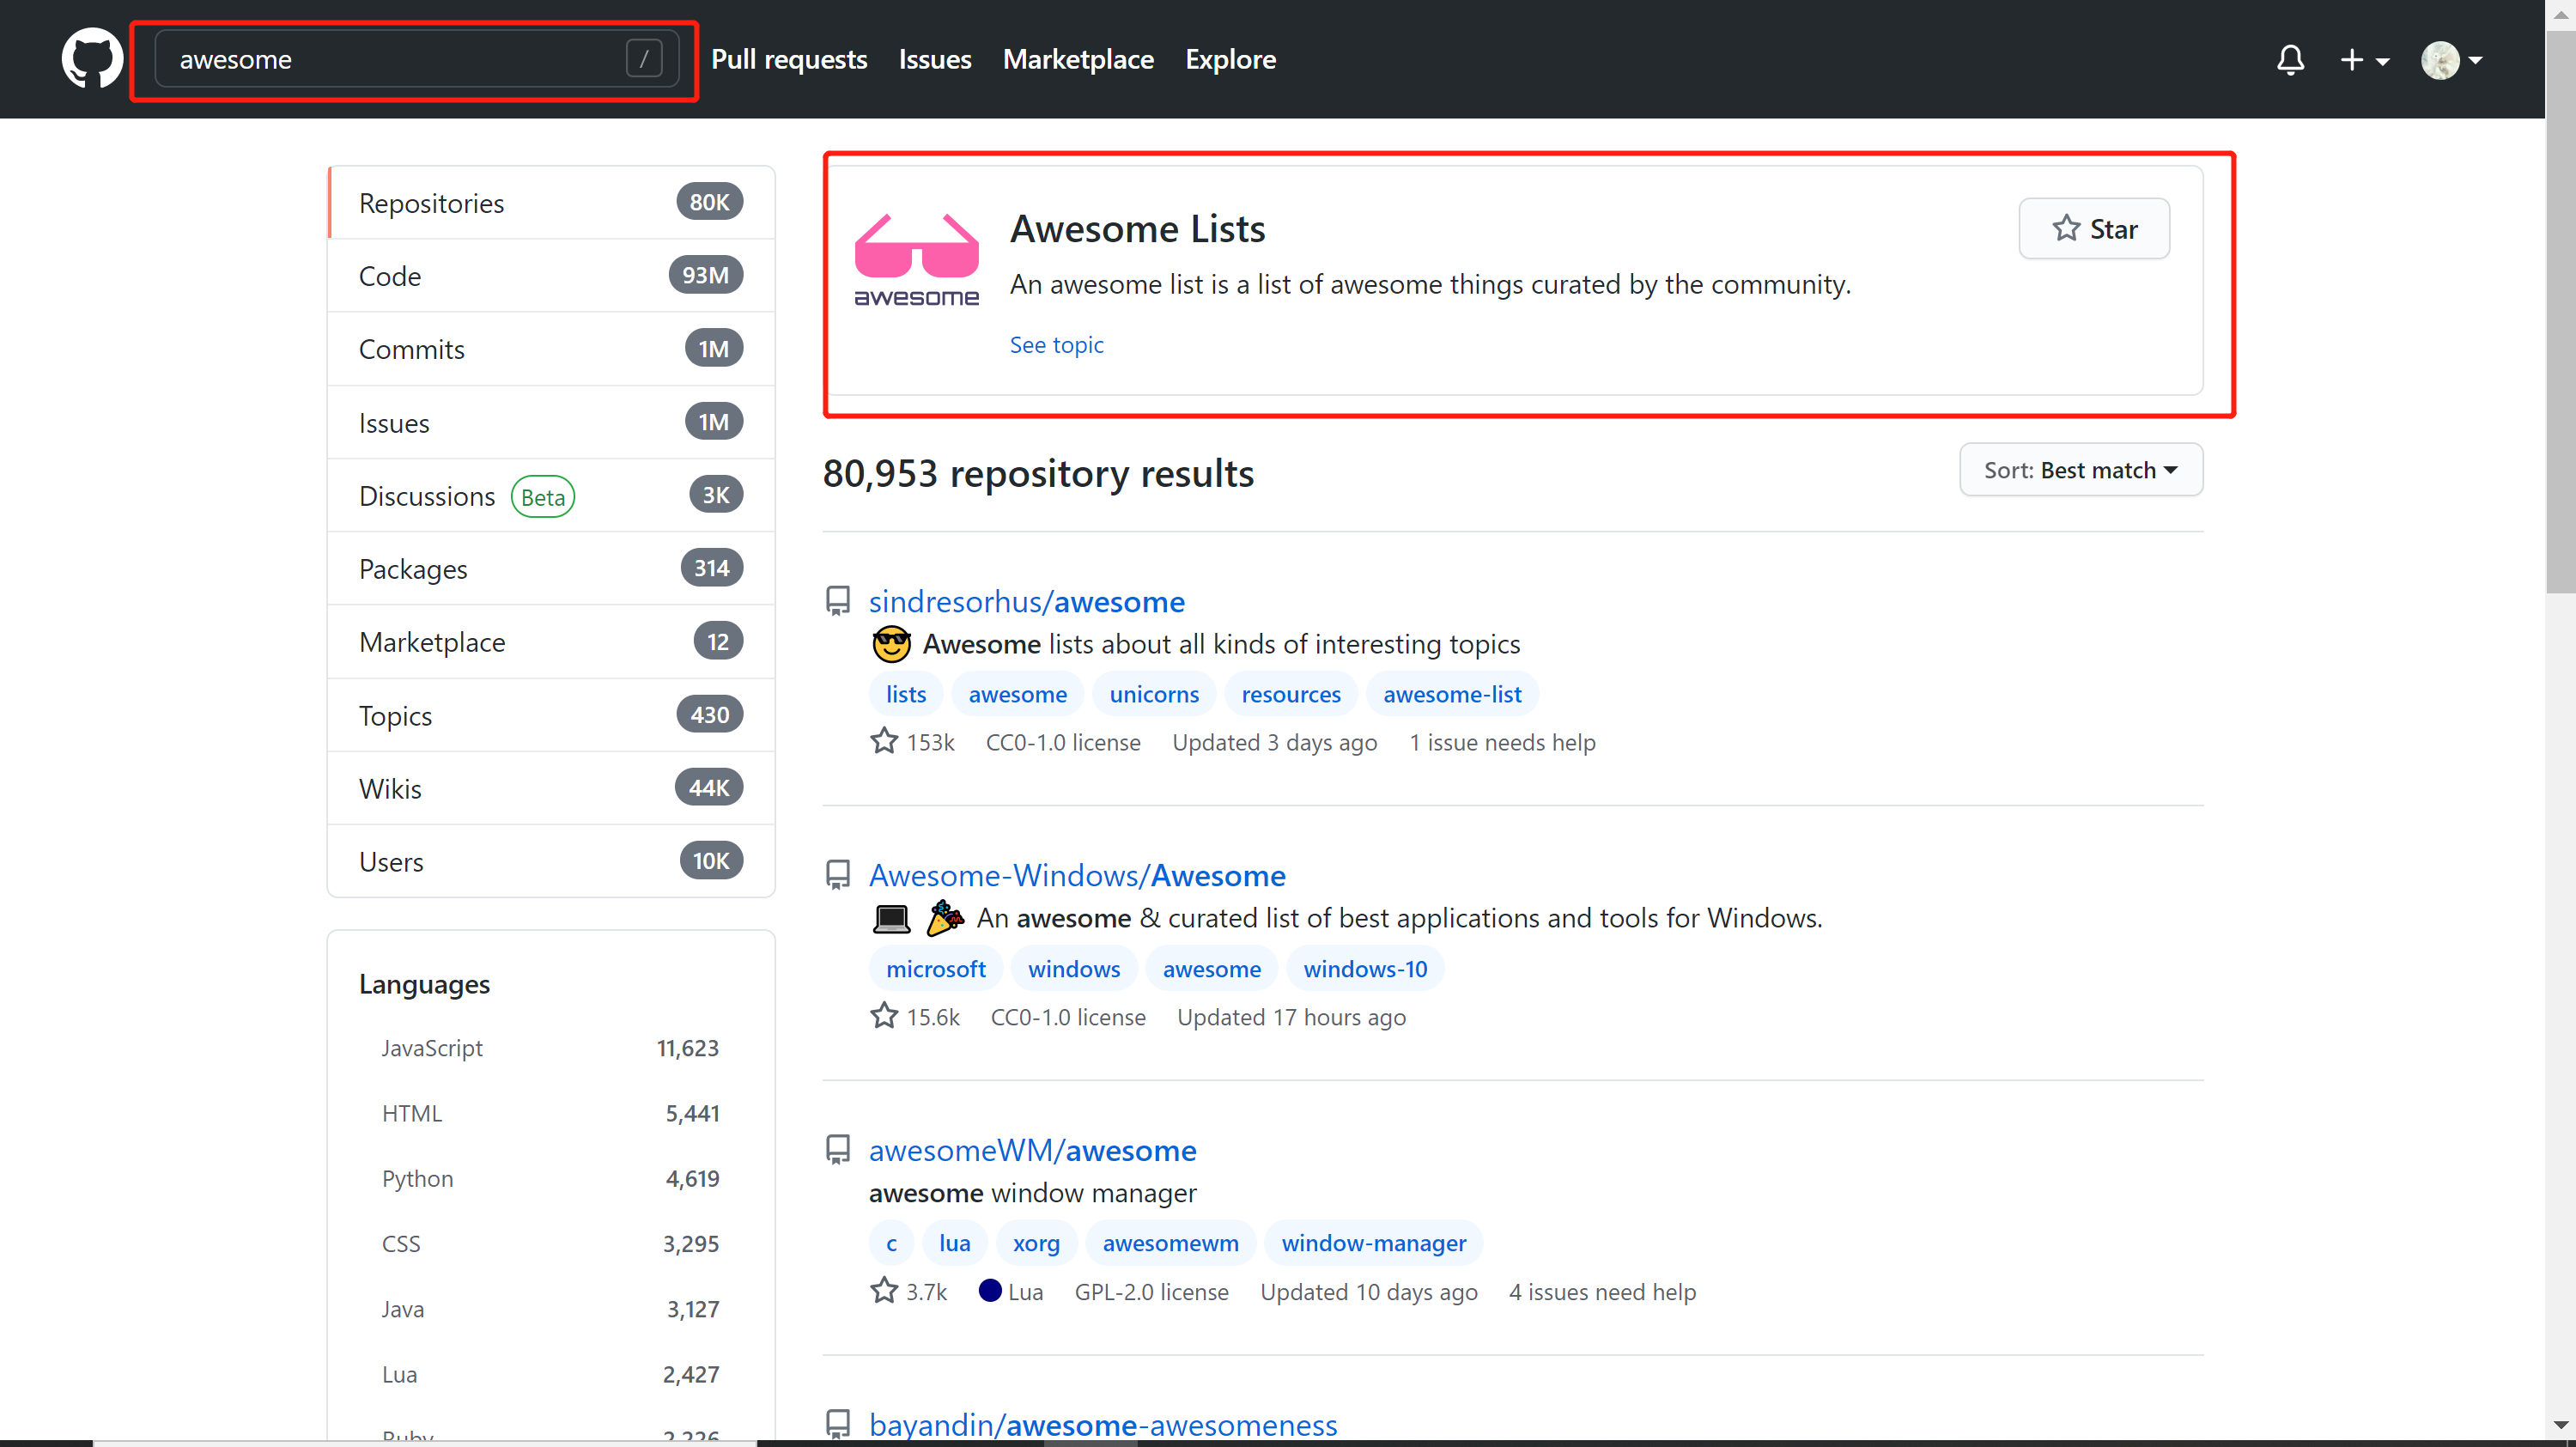Star the Awesome Lists topic
Screen dimensions: 2576x1447
click(2094, 229)
